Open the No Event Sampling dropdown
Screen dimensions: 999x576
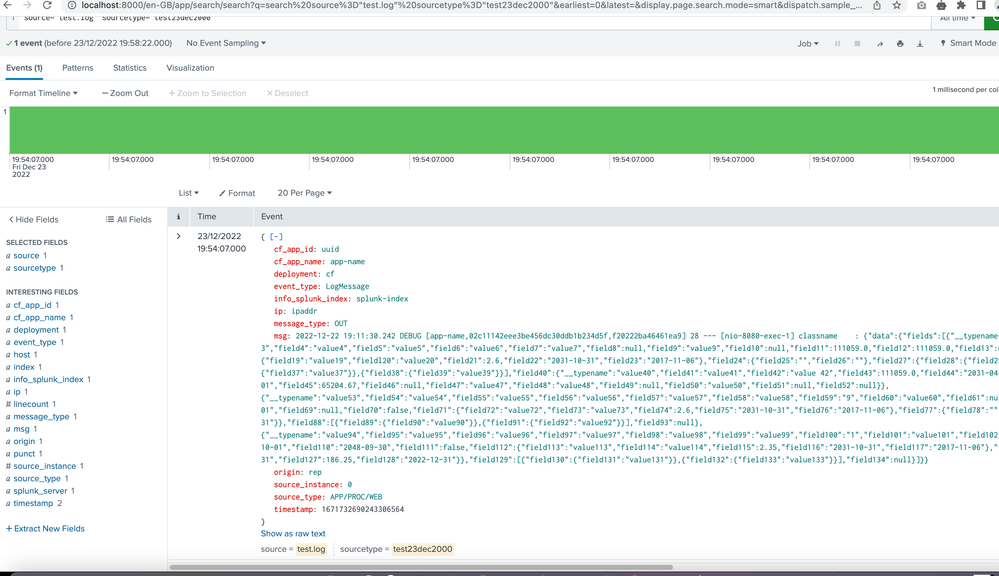pos(226,44)
